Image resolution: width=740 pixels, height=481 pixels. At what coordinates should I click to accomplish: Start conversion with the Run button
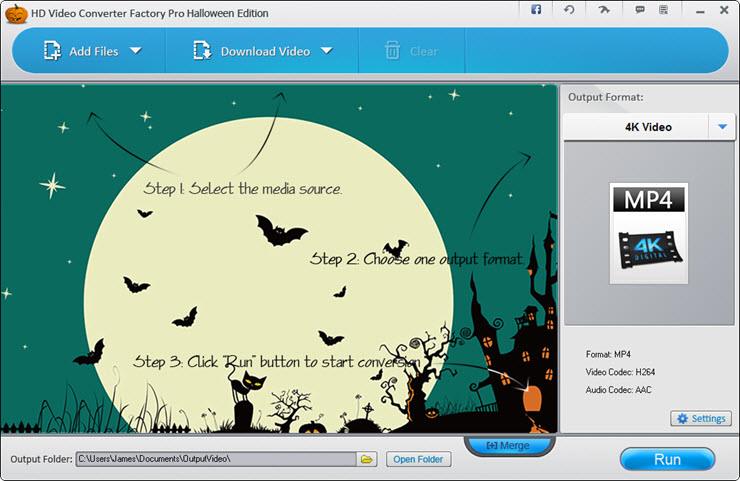[667, 459]
